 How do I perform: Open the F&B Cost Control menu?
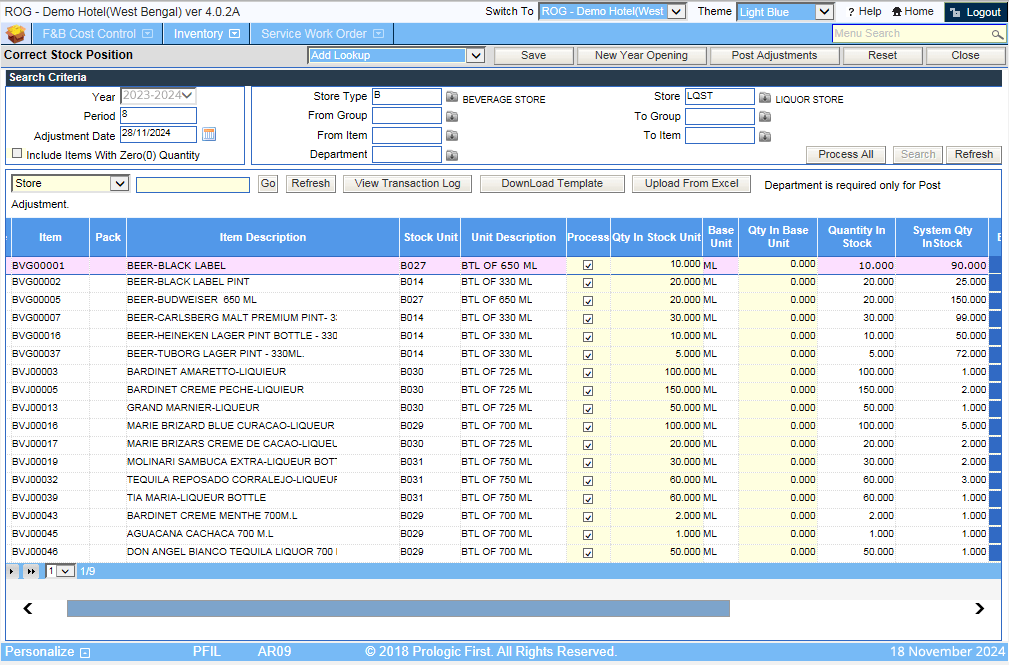97,33
